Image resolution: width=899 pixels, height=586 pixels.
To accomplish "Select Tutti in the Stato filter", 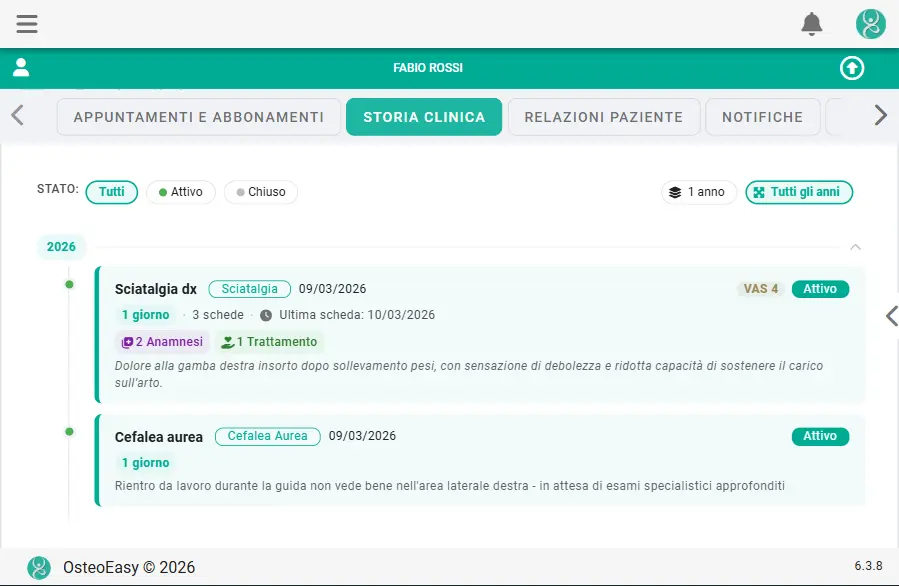I will pyautogui.click(x=111, y=192).
